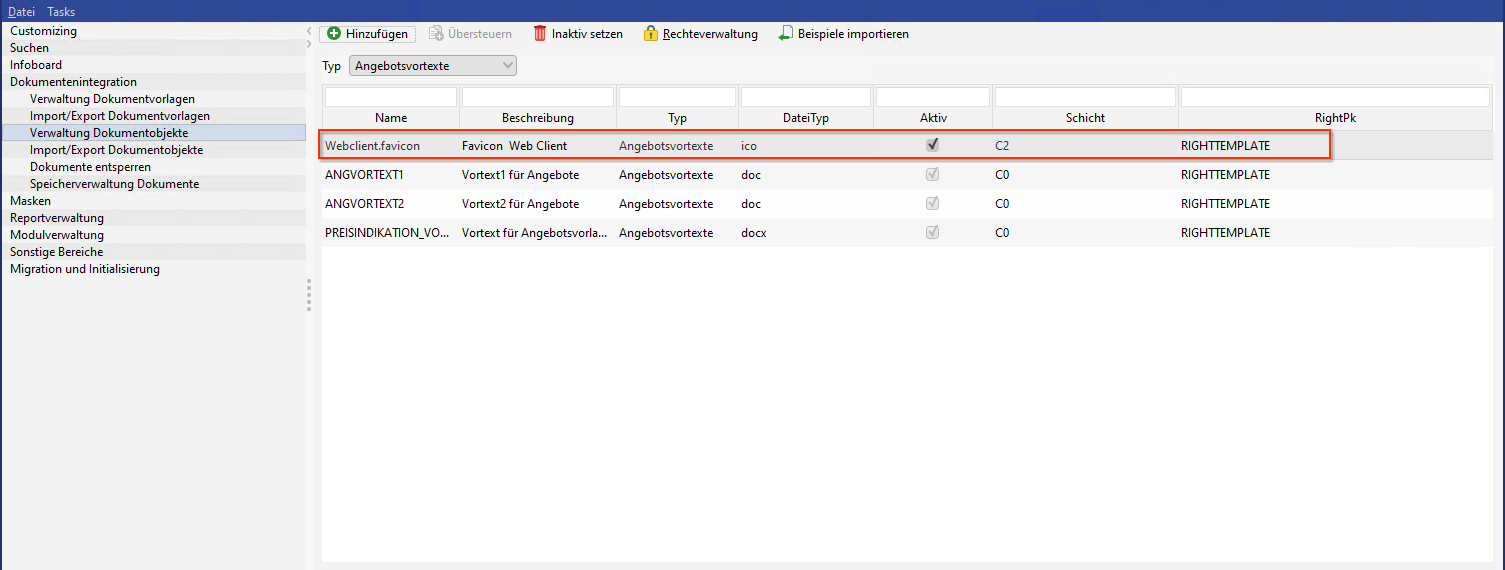Click the green plus Hinzufügen icon
The image size is (1505, 570).
(x=334, y=34)
